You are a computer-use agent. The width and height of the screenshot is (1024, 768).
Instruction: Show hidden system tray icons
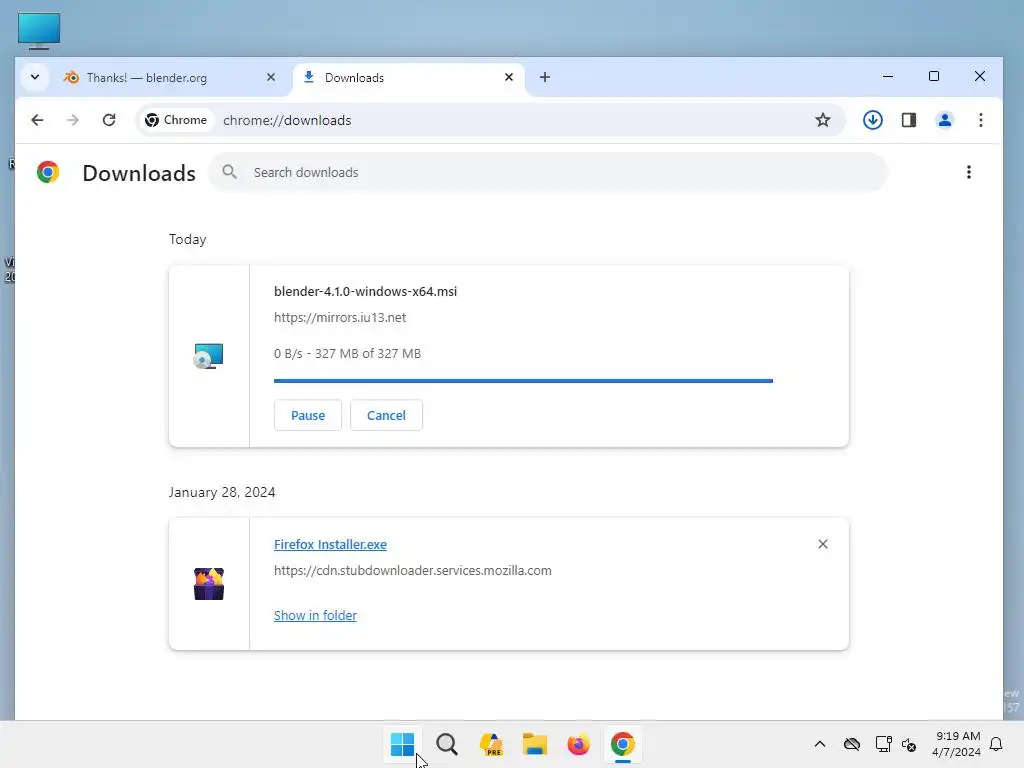[820, 744]
